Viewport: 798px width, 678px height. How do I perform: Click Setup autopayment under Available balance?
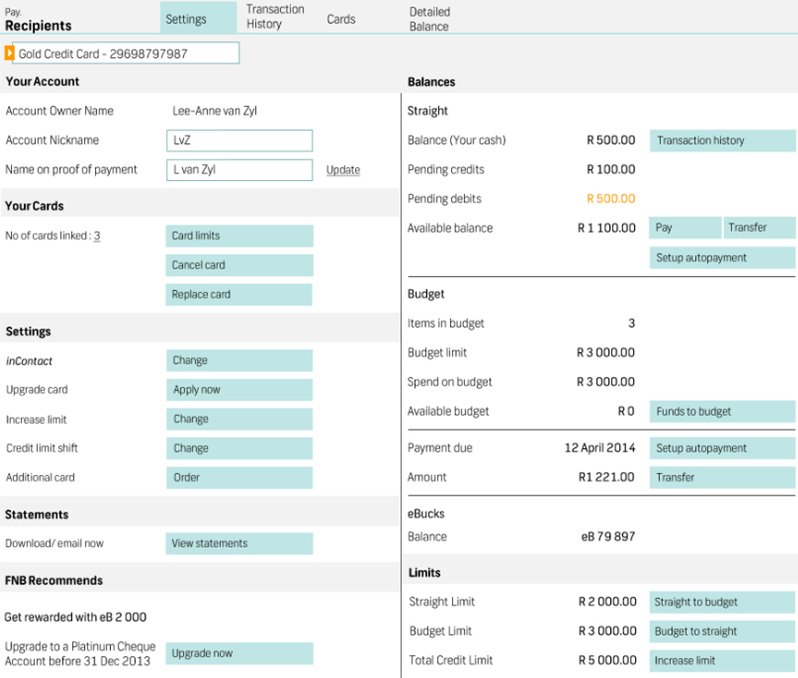(x=722, y=258)
